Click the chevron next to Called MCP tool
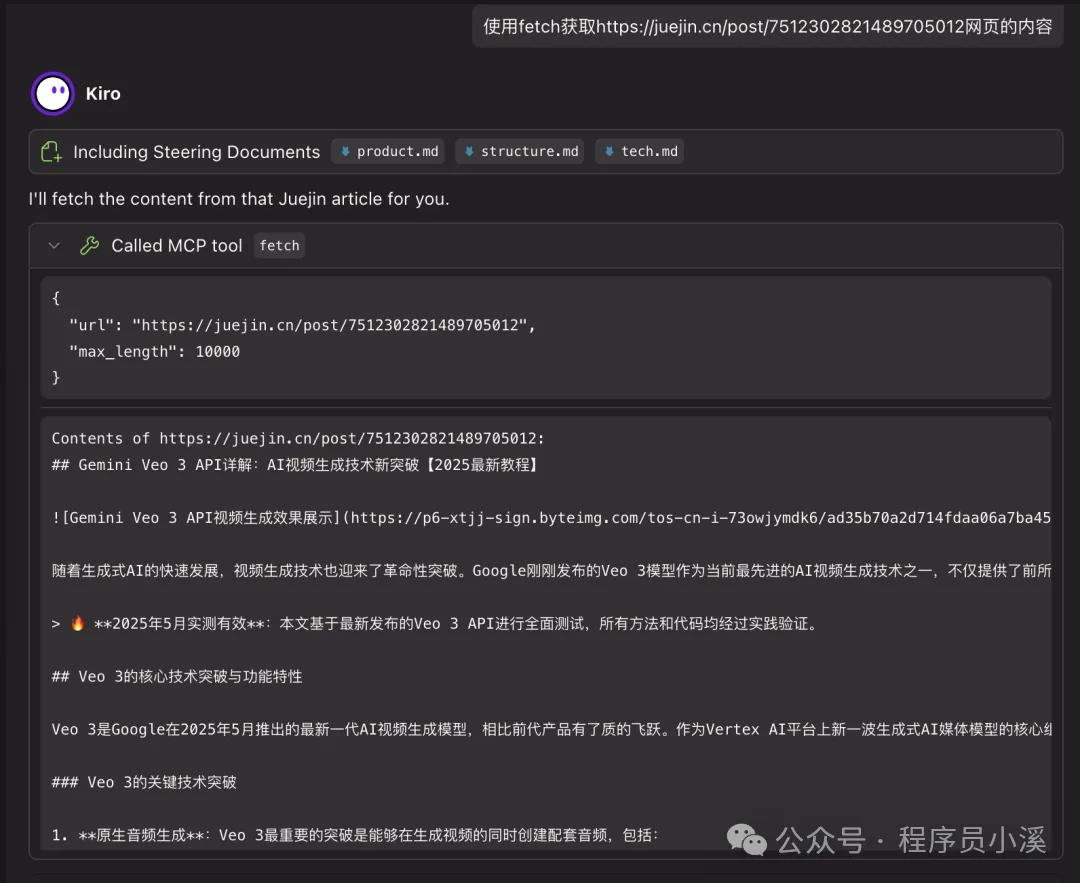Viewport: 1080px width, 883px height. pyautogui.click(x=54, y=245)
